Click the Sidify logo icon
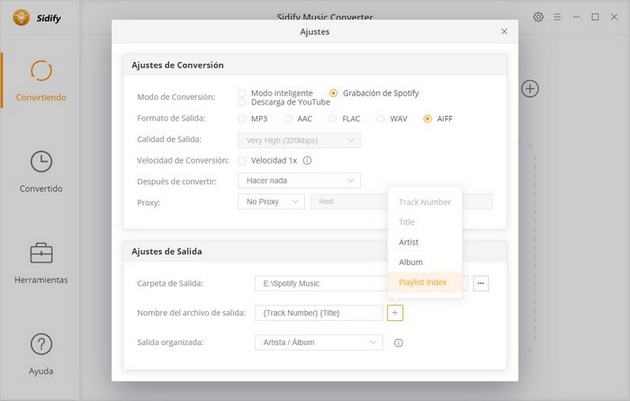630x401 pixels. [x=21, y=18]
